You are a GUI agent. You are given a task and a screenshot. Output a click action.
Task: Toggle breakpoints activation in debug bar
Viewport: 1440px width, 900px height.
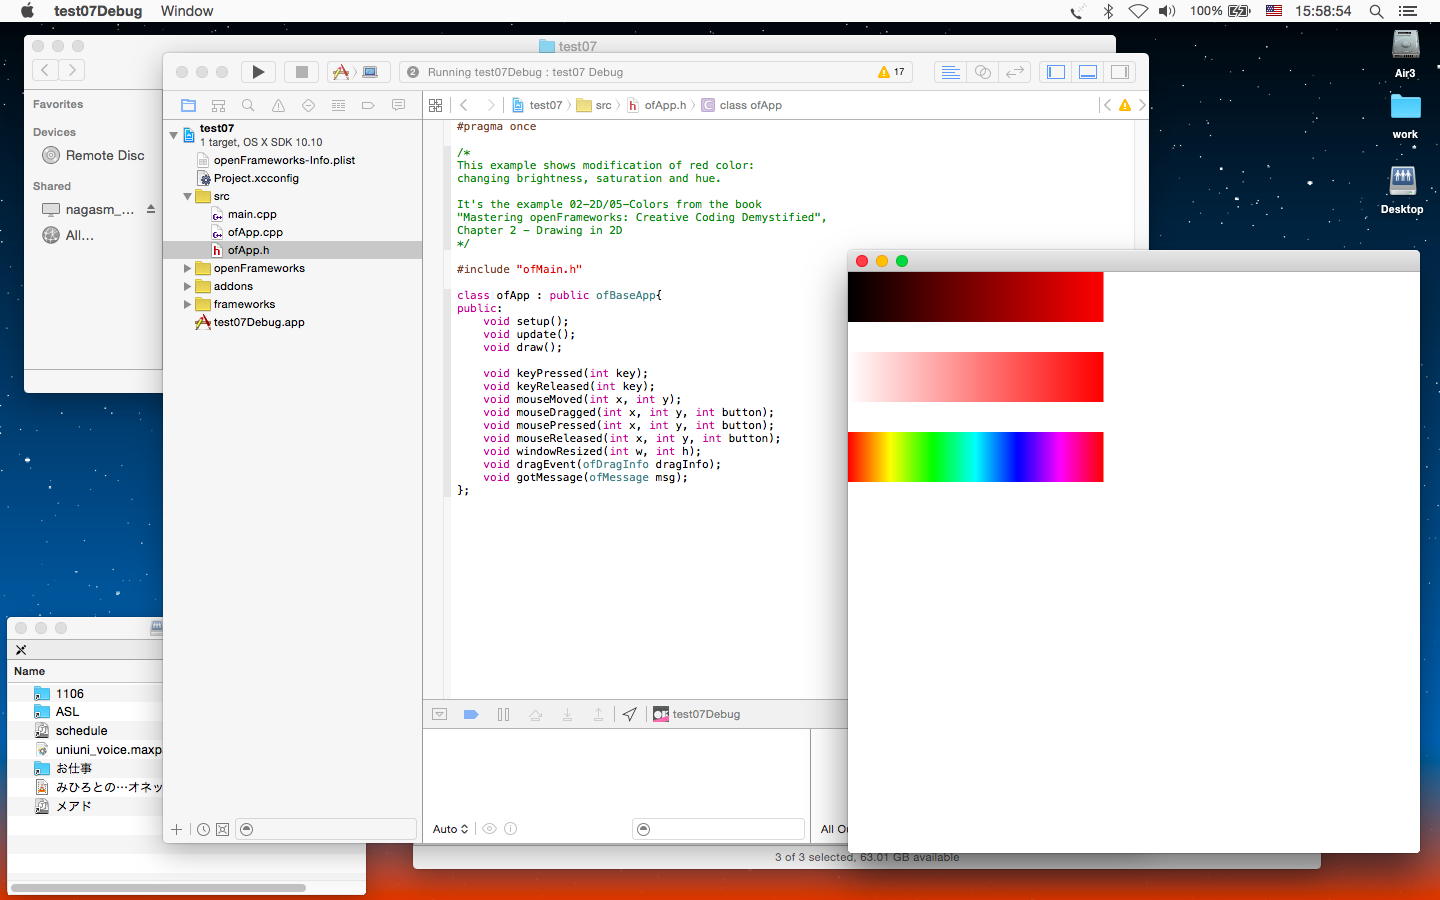[471, 714]
